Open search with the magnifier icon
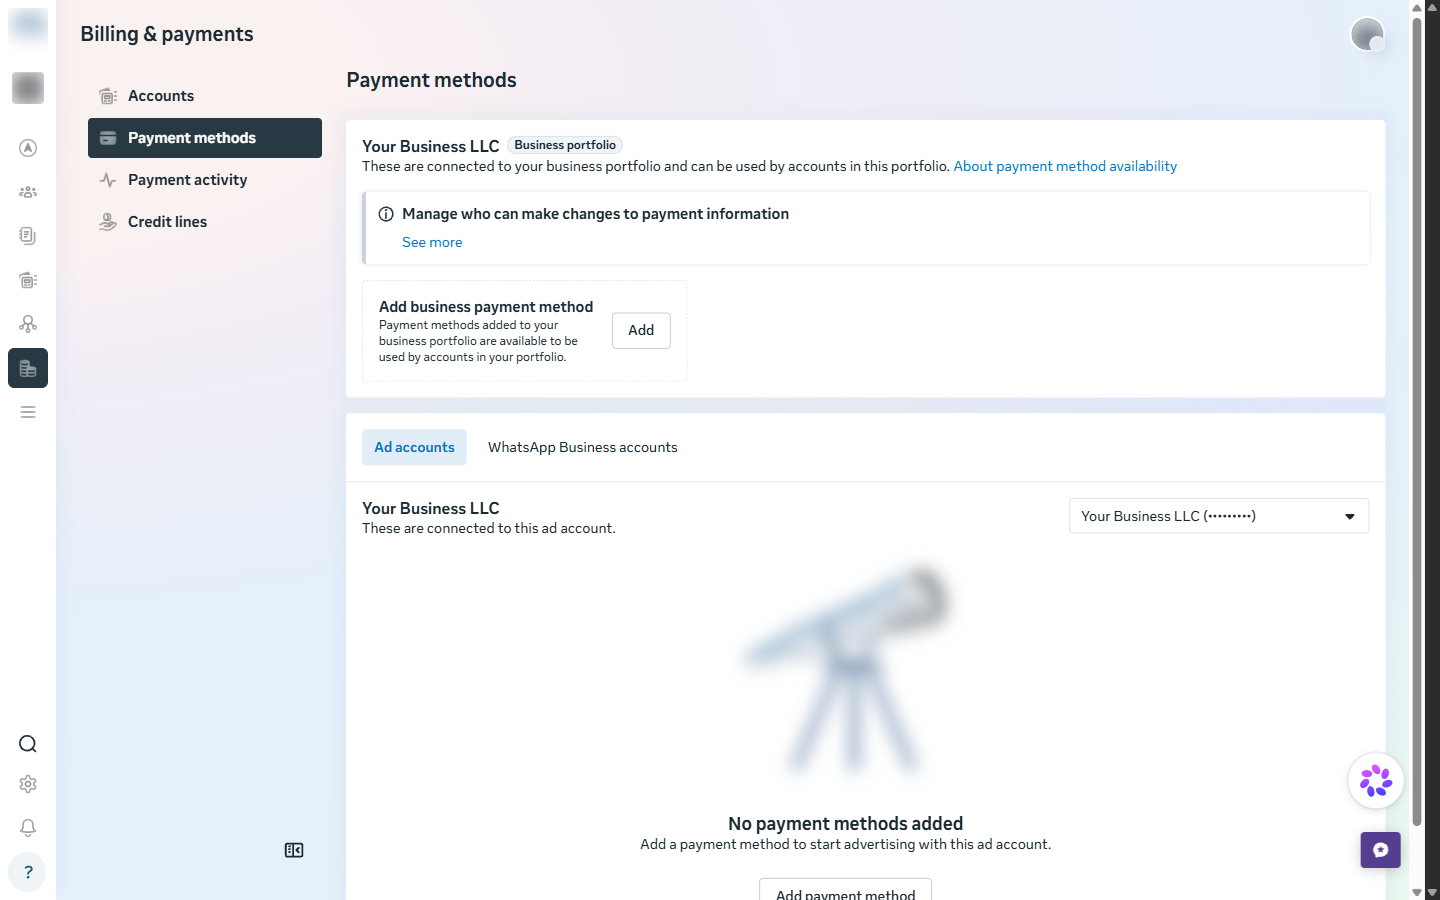The height and width of the screenshot is (900, 1440). pyautogui.click(x=28, y=744)
